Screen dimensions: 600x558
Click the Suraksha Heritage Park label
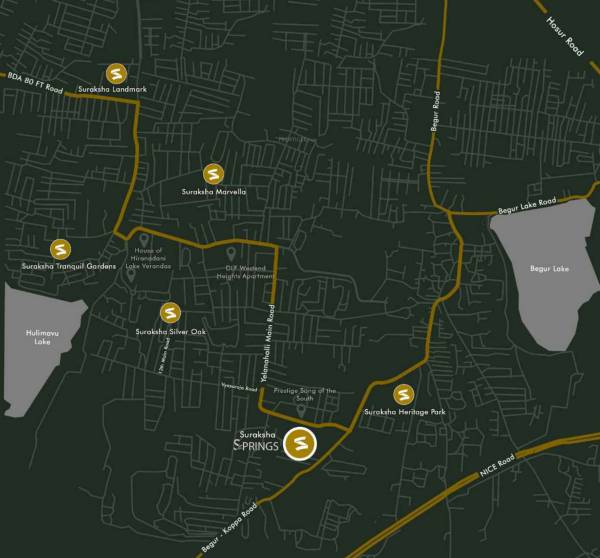click(x=405, y=412)
